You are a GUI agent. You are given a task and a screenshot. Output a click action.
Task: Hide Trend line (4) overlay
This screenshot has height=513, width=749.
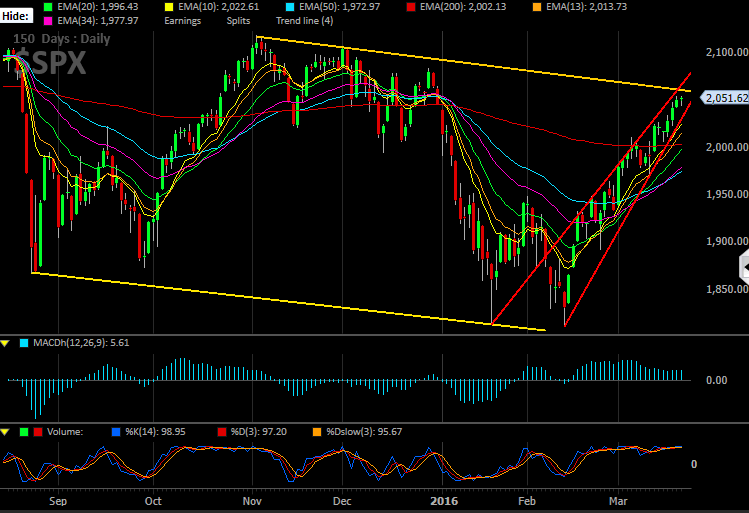[x=305, y=21]
